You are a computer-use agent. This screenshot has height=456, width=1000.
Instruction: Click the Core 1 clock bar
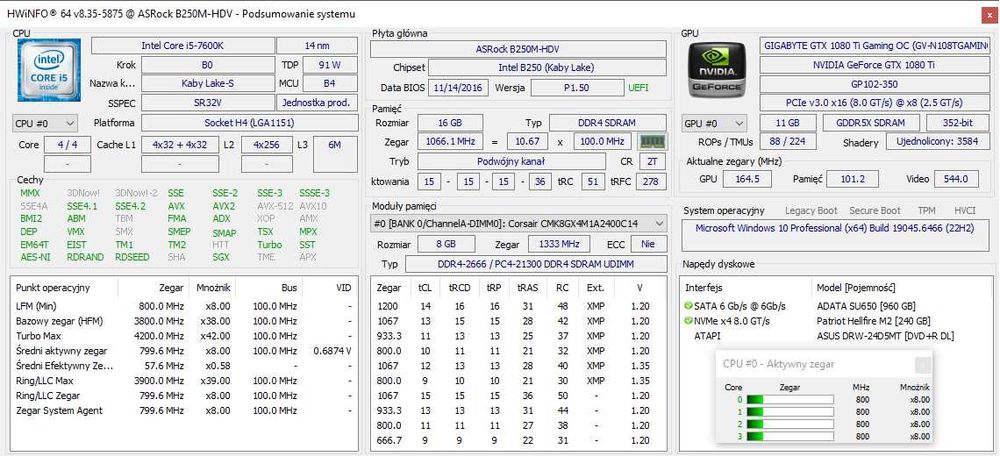[790, 412]
